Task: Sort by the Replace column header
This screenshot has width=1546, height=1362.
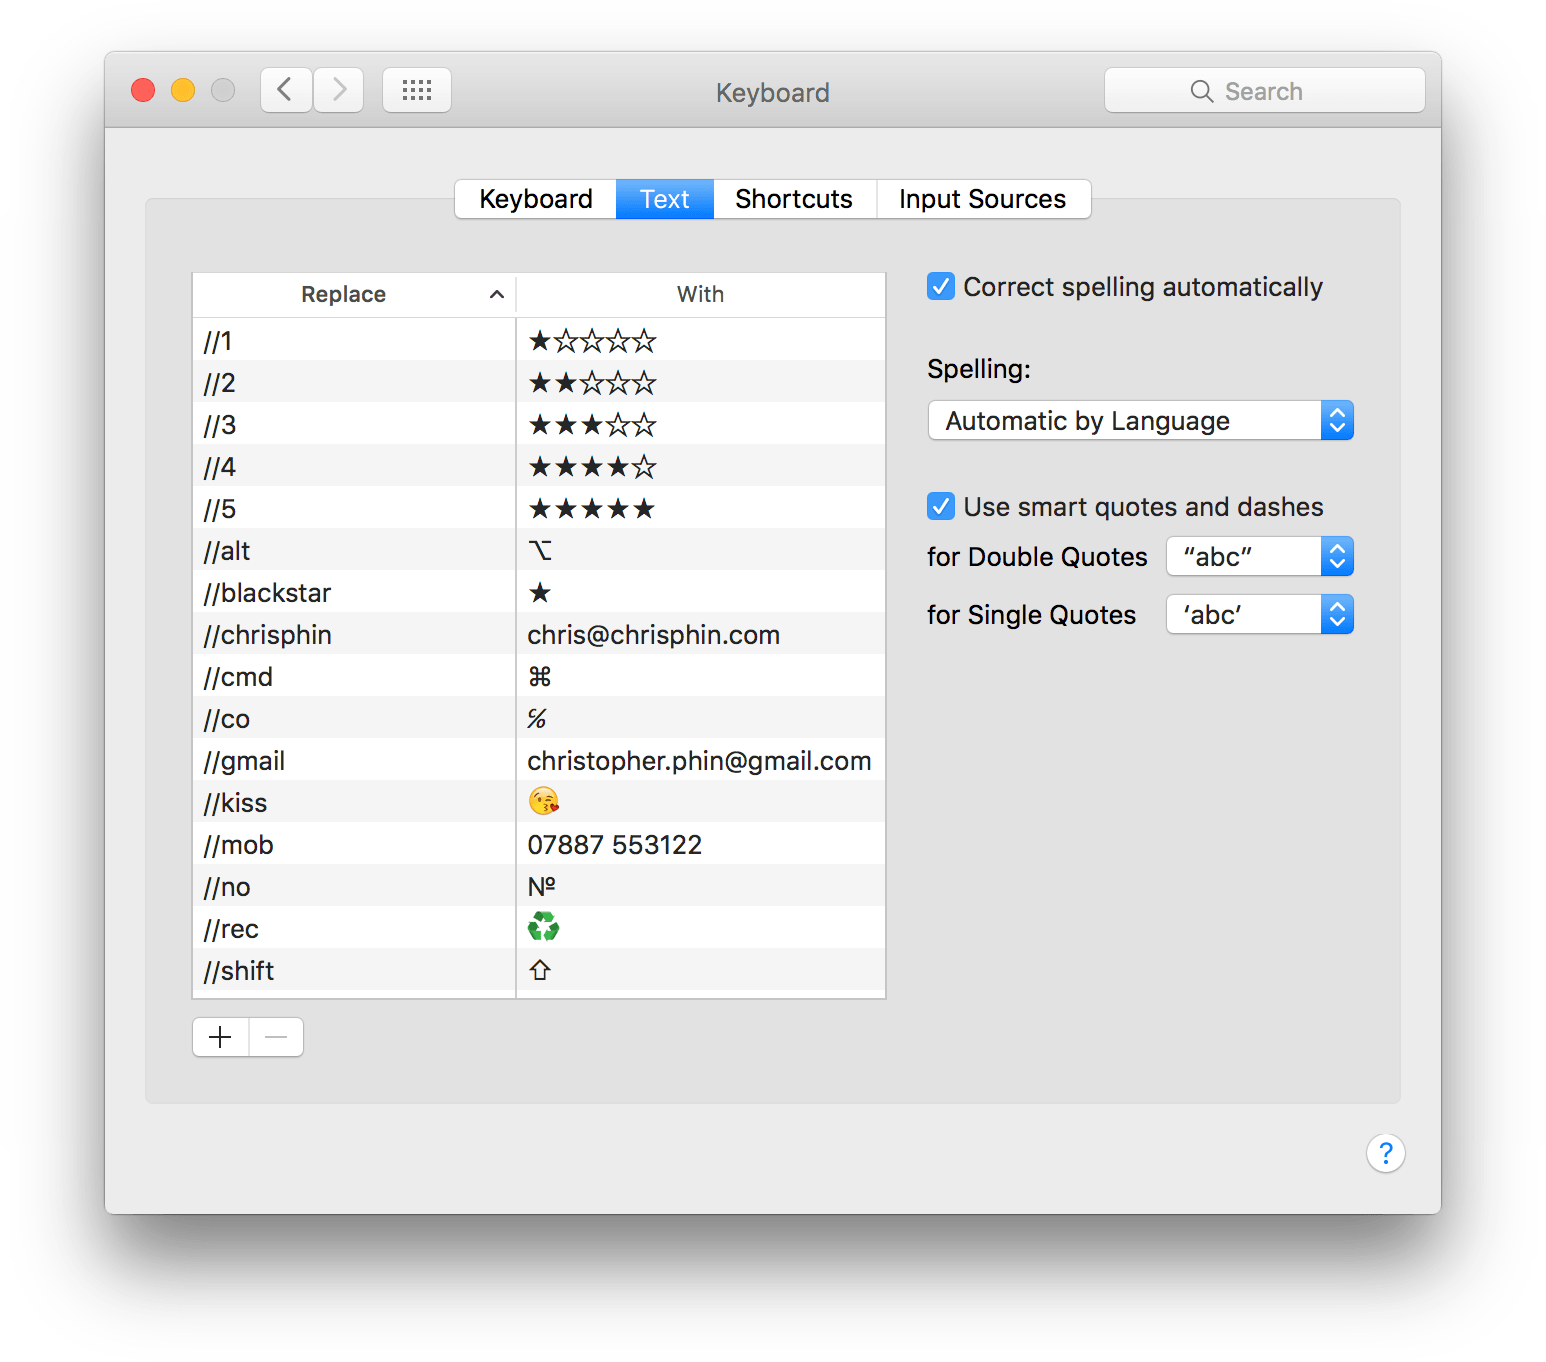Action: 343,293
